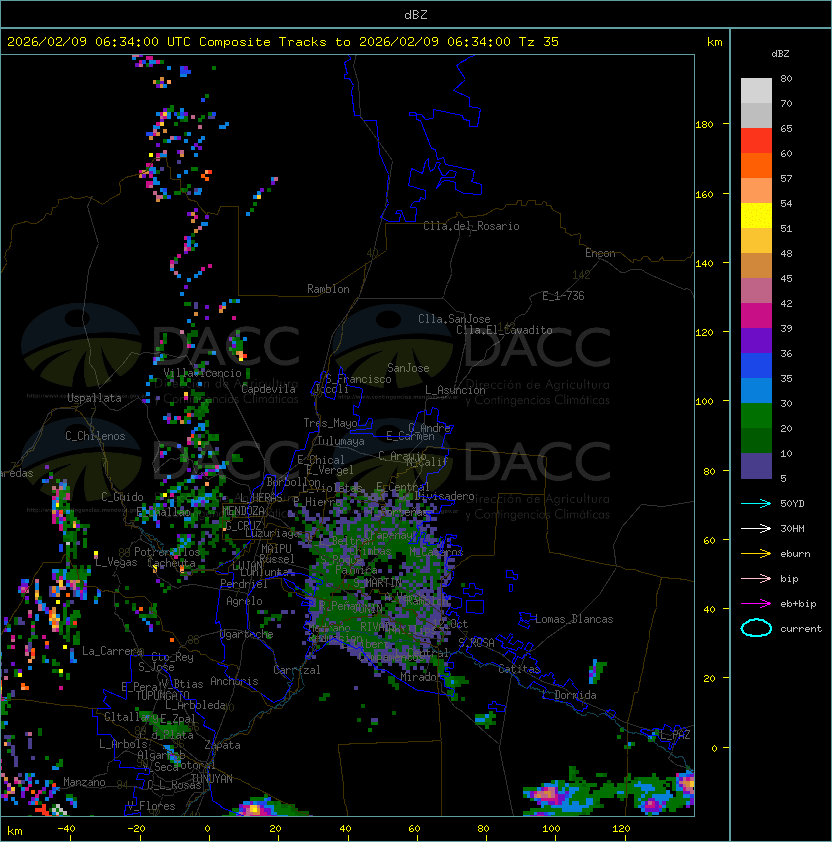Viewport: 832px width, 842px height.
Task: Click the magenta eb+bip arrow in legend
Action: (x=756, y=604)
